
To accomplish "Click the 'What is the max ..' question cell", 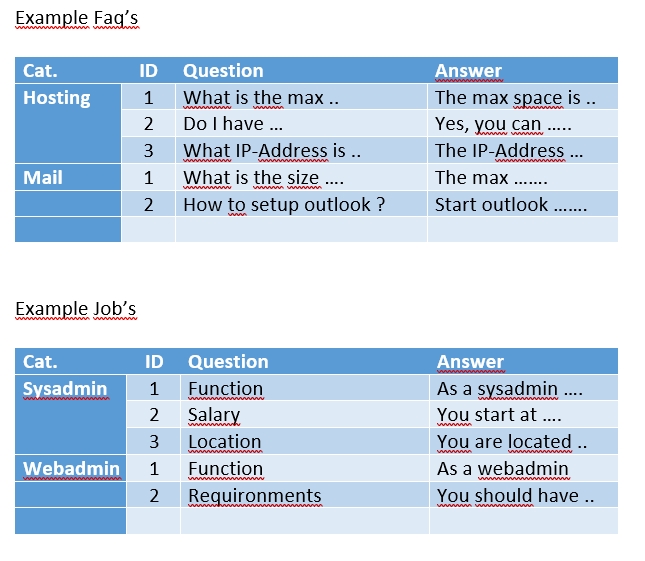I will 258,98.
